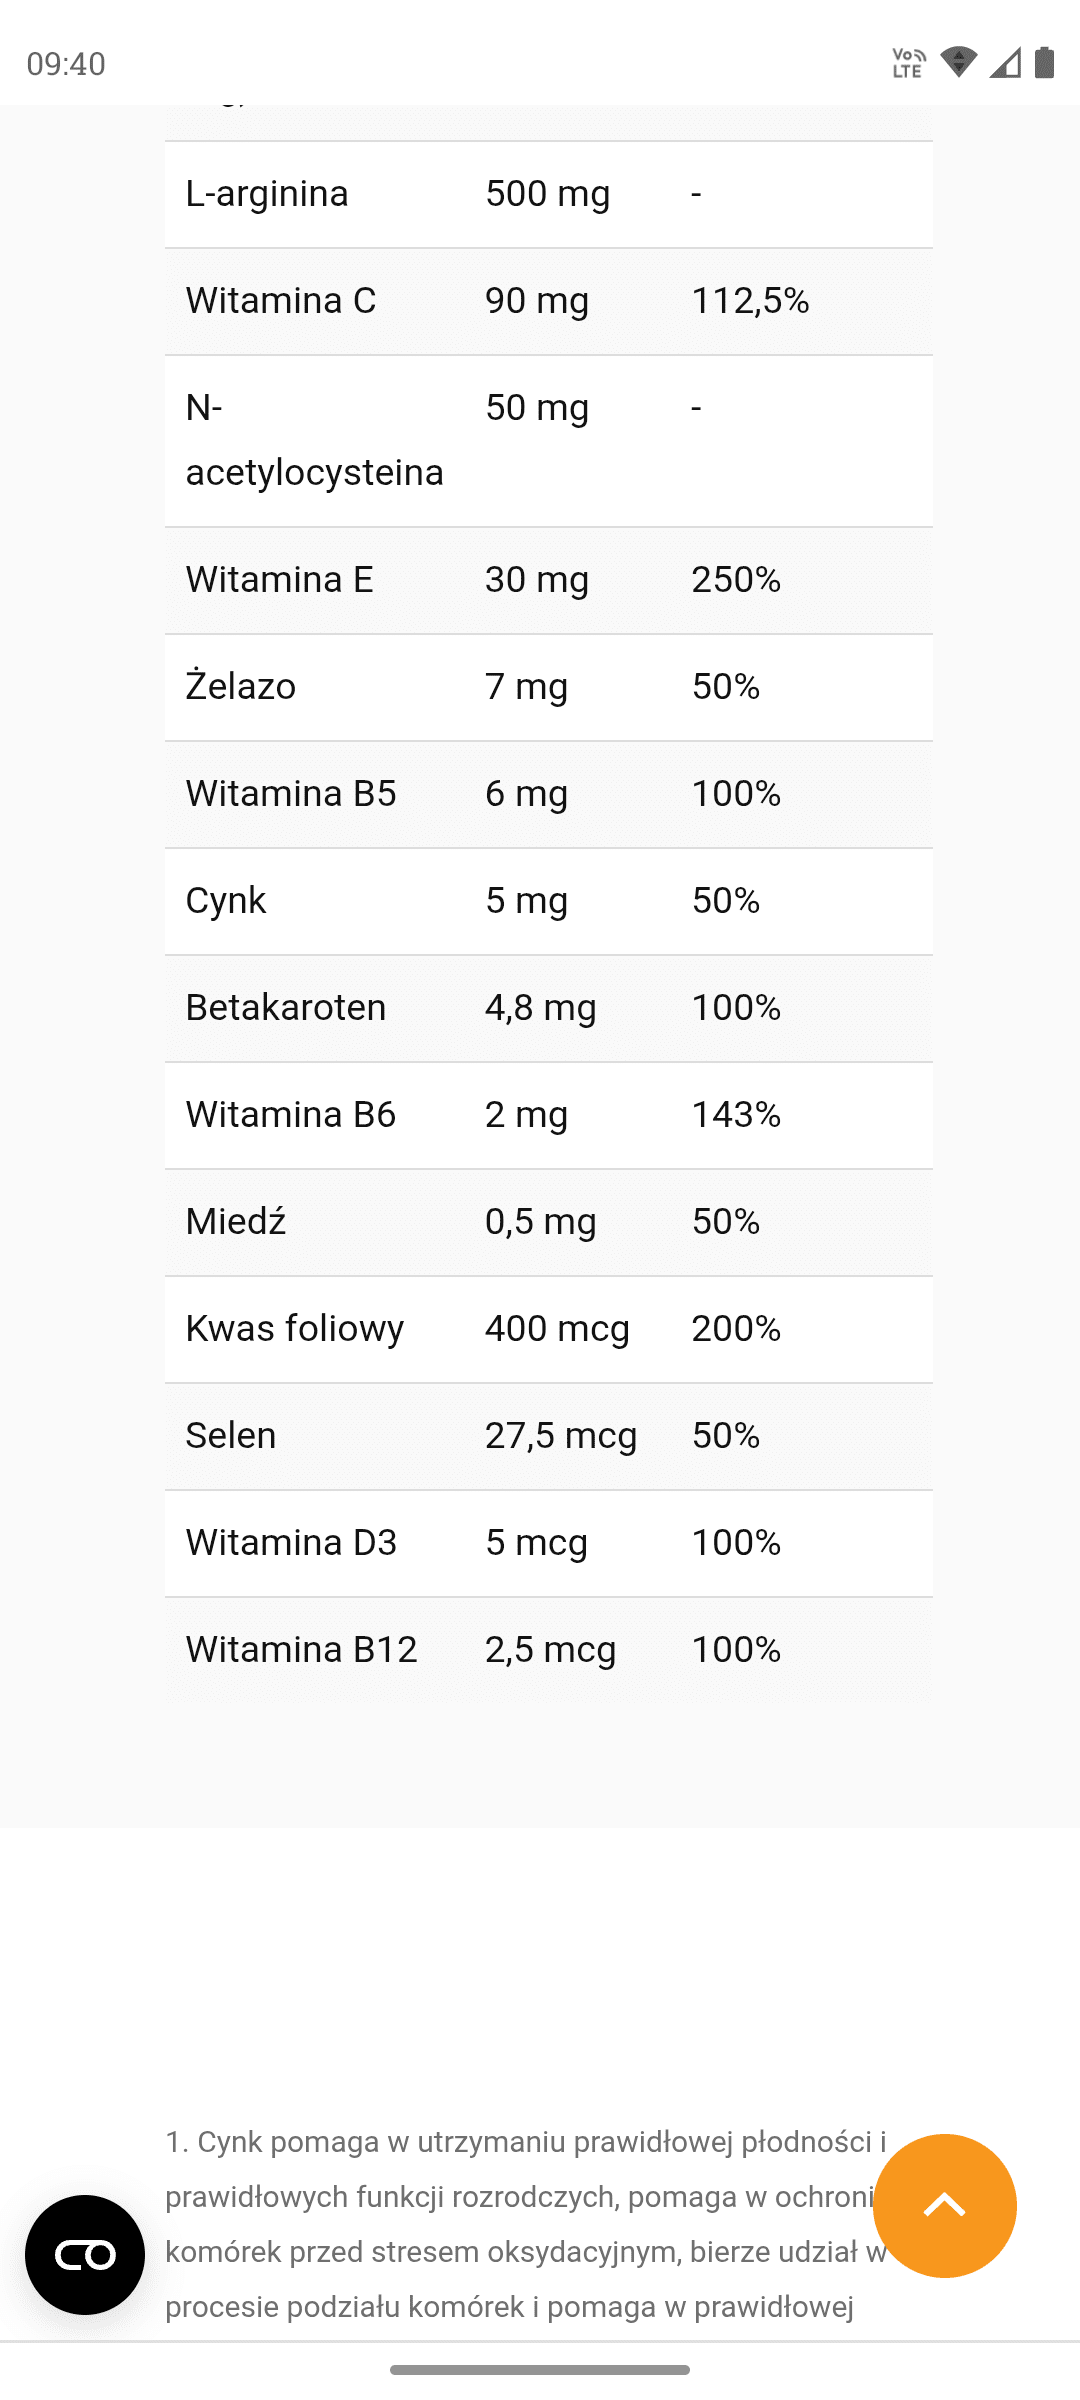This screenshot has height=2400, width=1080.
Task: Tap the Kwas foliowy 400 mcg cell
Action: (x=557, y=1328)
